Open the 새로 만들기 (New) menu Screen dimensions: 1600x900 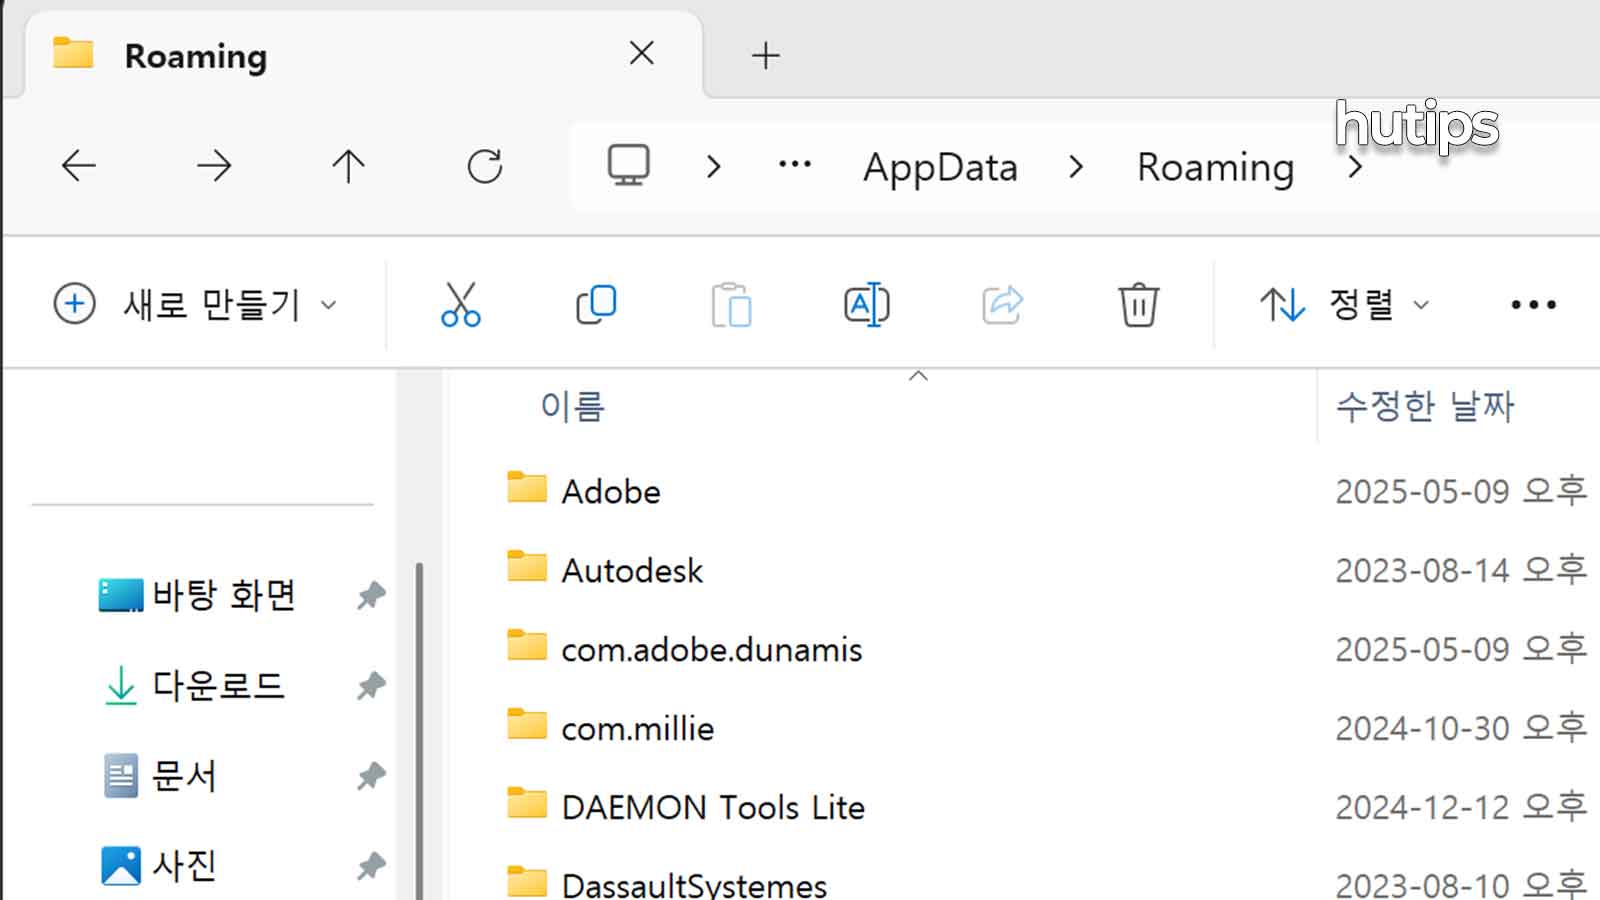click(195, 304)
